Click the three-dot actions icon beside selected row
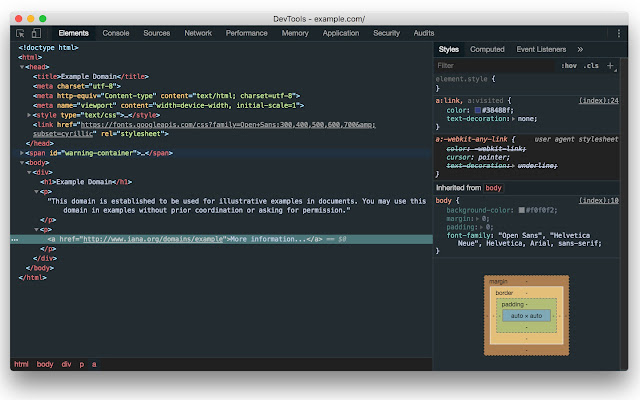 pos(14,239)
